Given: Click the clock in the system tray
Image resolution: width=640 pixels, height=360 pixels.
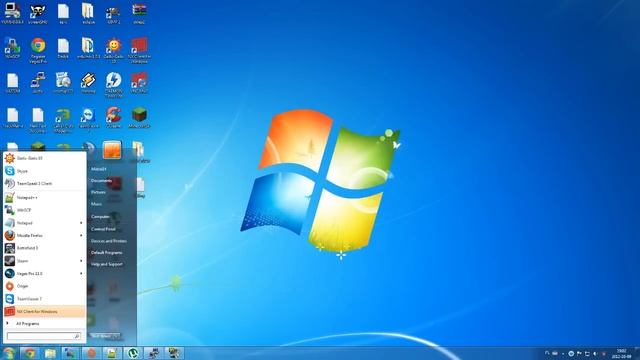Looking at the screenshot, I should [621, 353].
